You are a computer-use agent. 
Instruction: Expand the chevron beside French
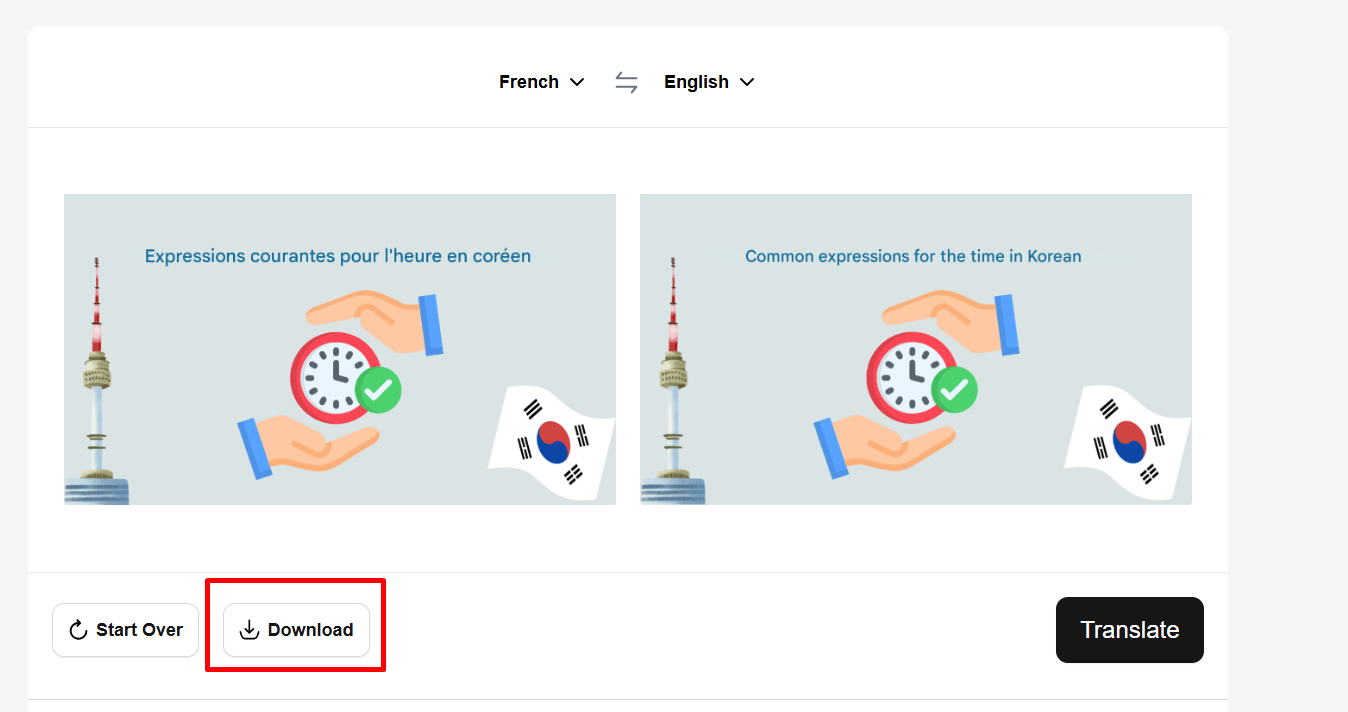coord(577,82)
